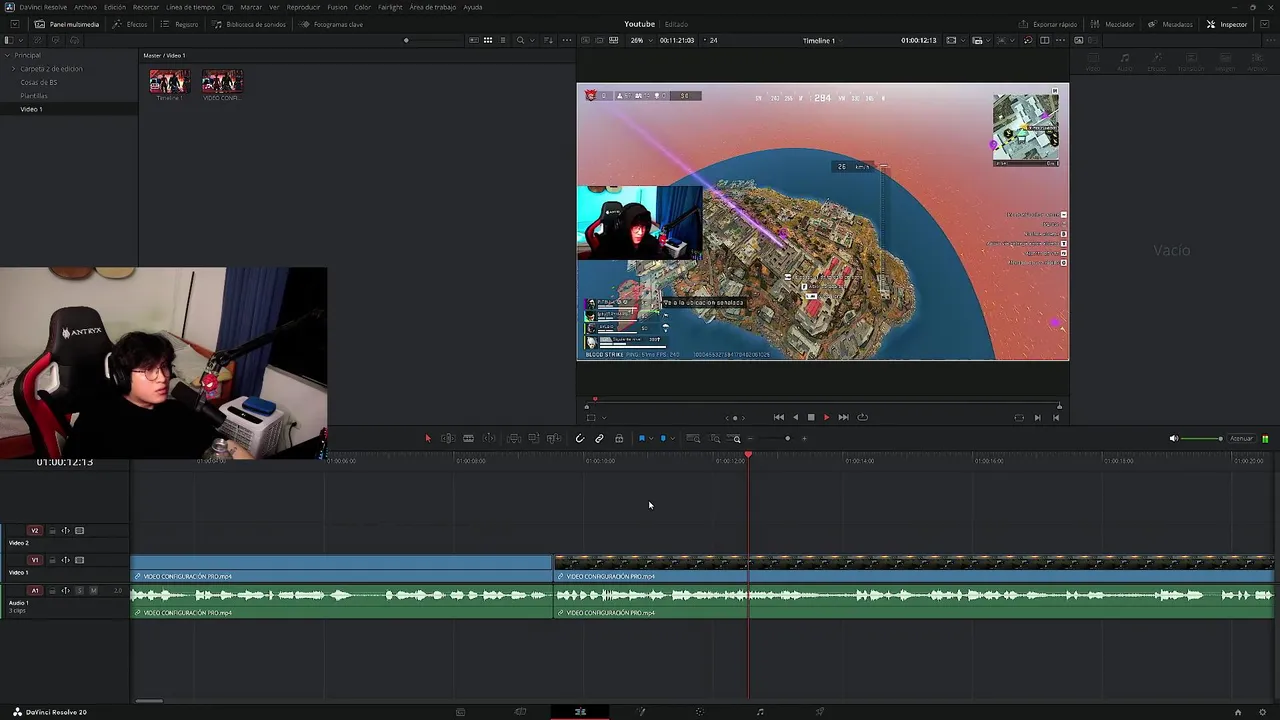
Task: Open the viewer zoom percentage dropdown
Action: click(641, 40)
